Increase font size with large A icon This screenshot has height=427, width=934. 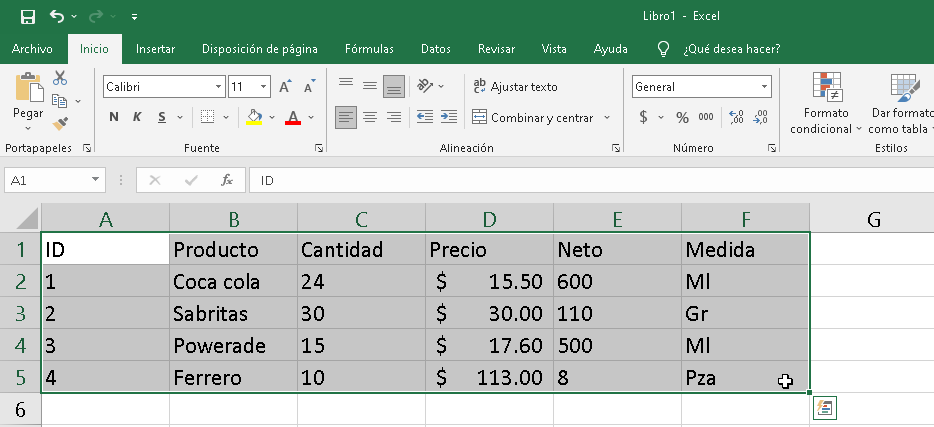[x=285, y=86]
